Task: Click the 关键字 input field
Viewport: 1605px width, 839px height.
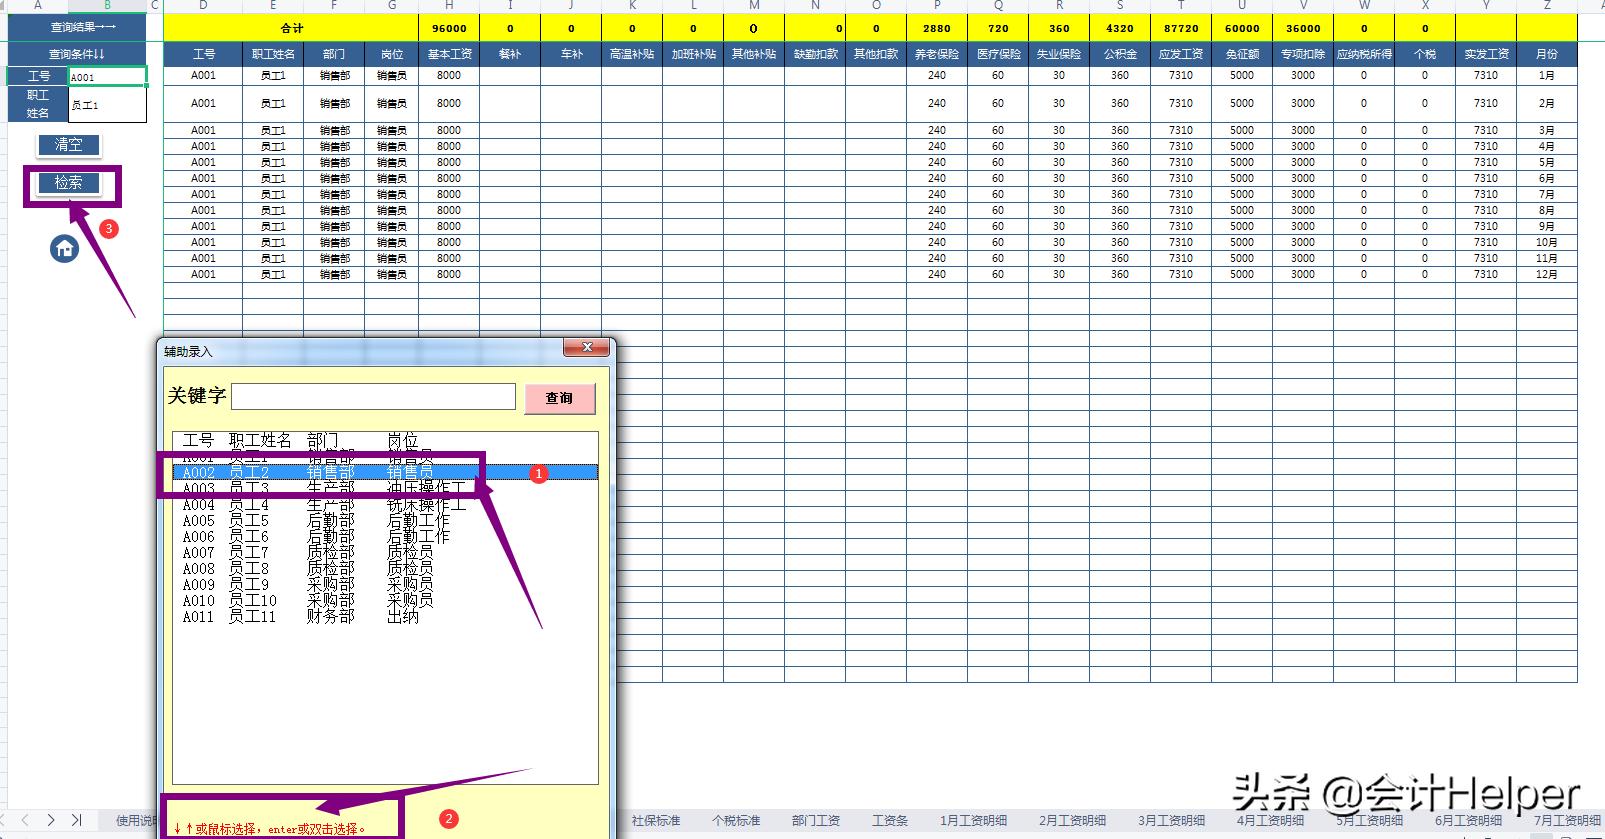Action: (373, 396)
